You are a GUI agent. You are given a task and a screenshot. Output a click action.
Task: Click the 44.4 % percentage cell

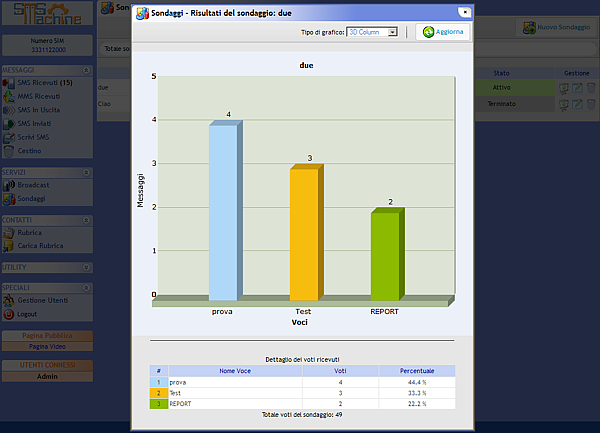click(x=417, y=382)
